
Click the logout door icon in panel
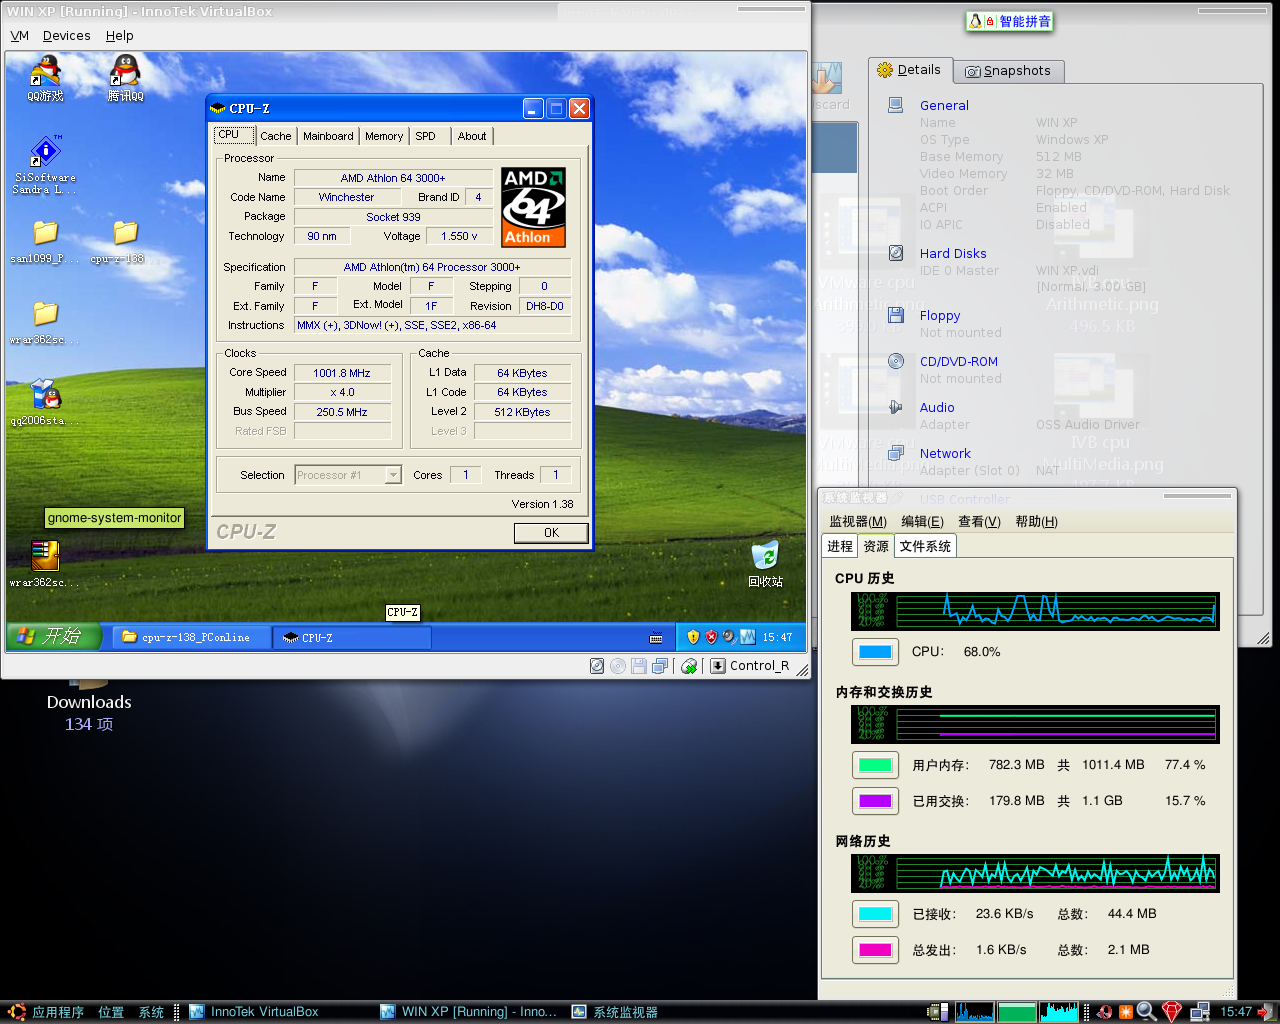[x=1266, y=1012]
